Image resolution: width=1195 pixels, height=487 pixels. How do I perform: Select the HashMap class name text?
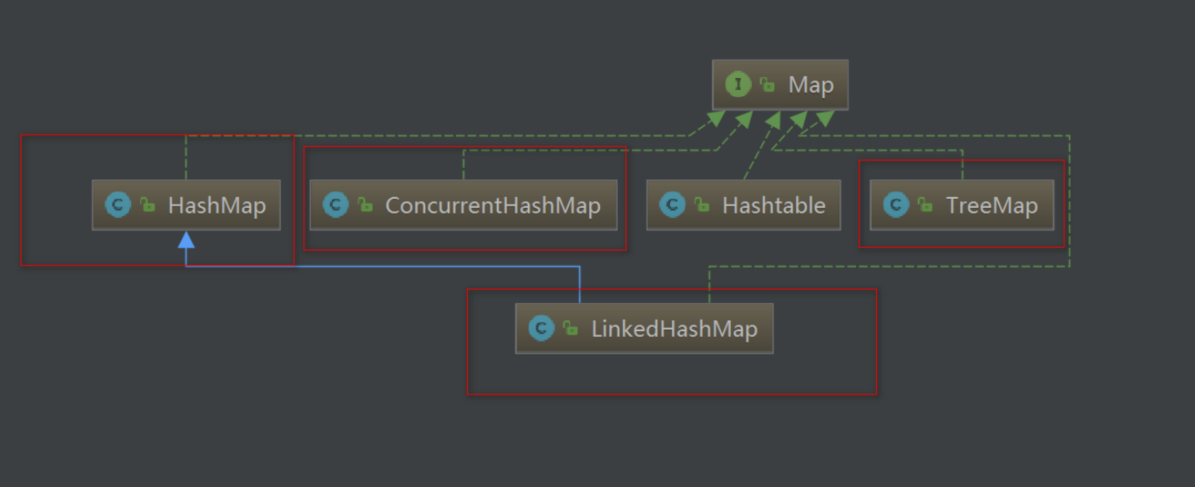(x=216, y=206)
